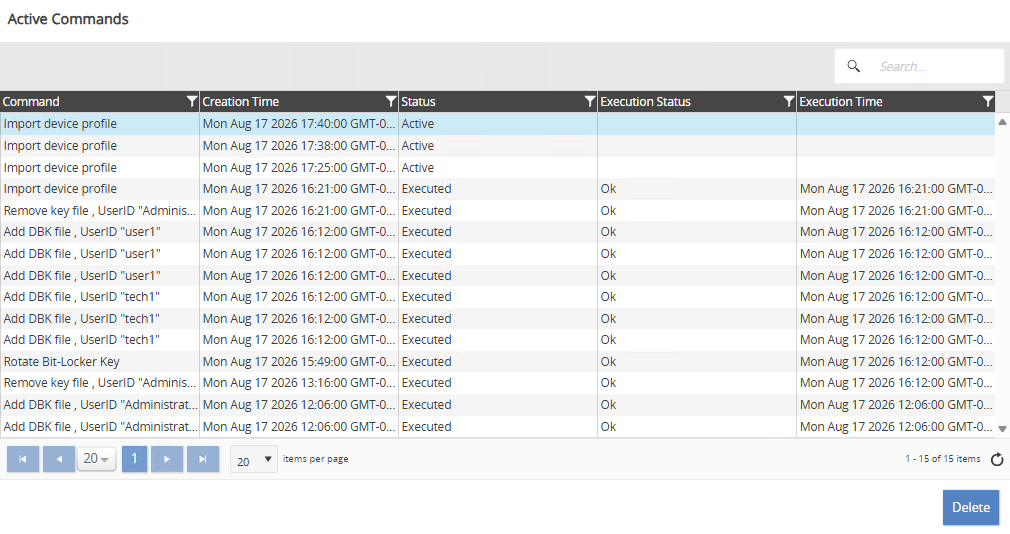Go to the last page arrow

tap(203, 459)
